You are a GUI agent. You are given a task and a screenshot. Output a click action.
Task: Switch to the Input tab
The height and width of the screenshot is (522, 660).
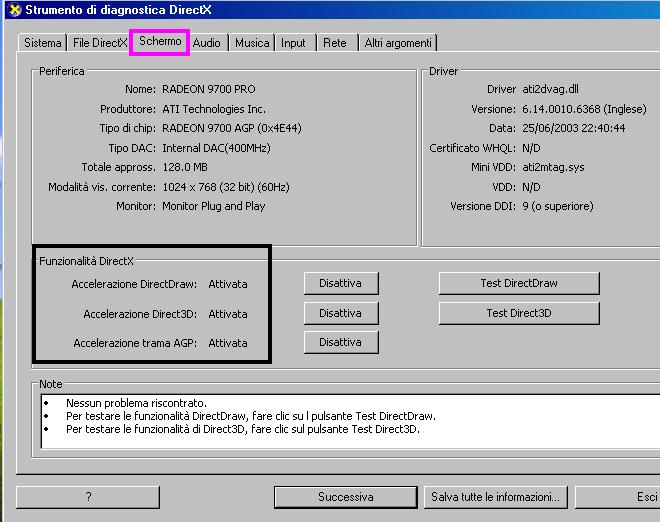point(293,43)
